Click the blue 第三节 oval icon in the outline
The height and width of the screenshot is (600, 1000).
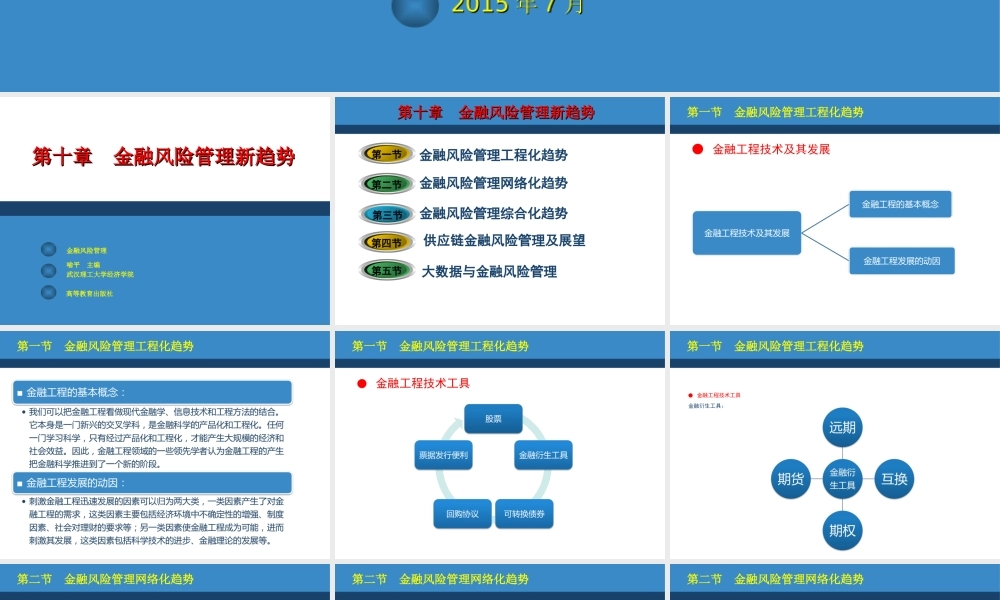(x=385, y=213)
